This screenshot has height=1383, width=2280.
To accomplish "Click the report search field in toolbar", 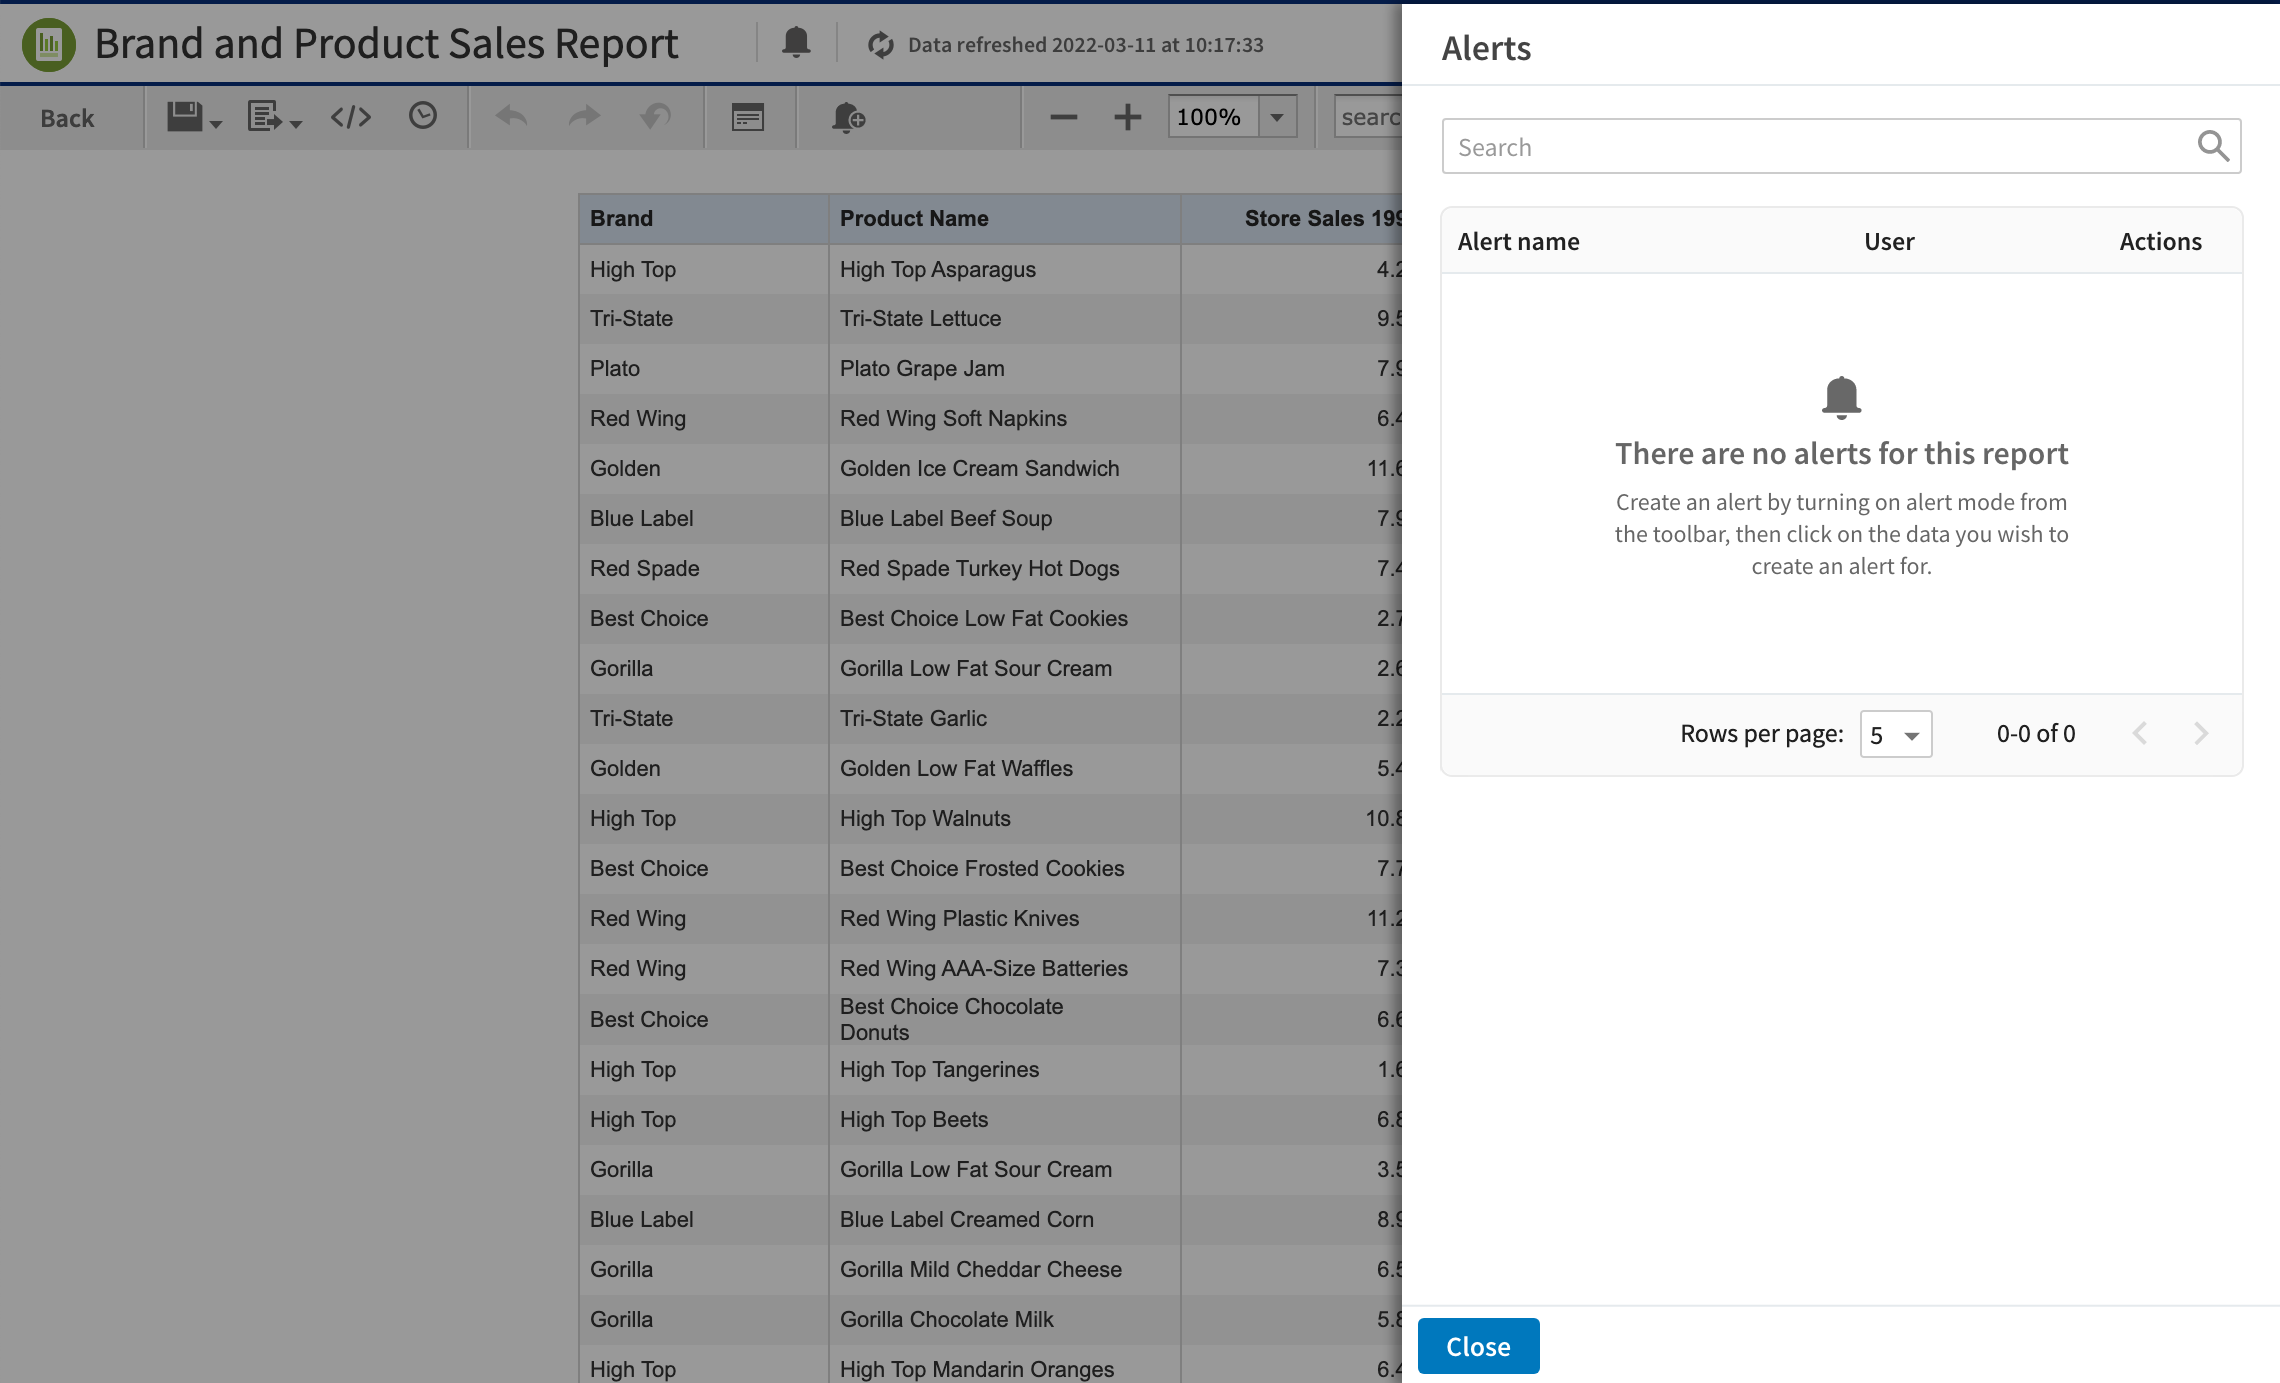I will coord(1369,117).
